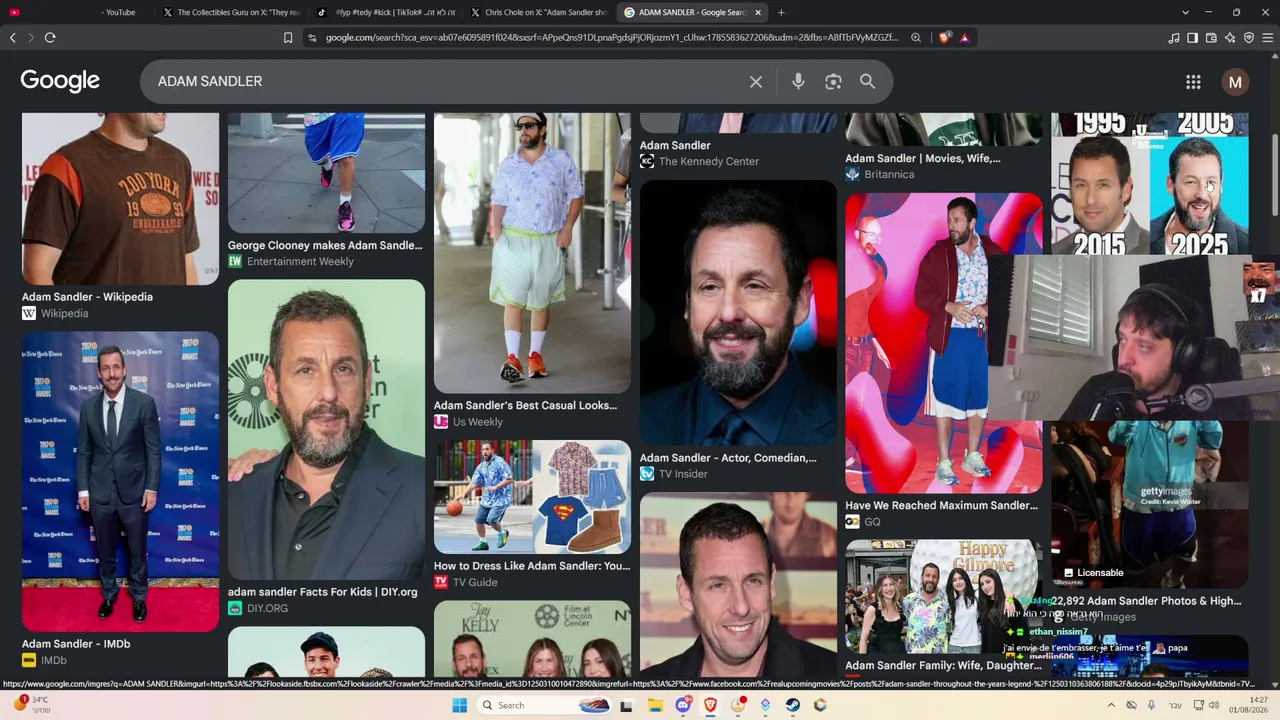Image resolution: width=1280 pixels, height=720 pixels.
Task: Click the address bar URL
Action: tap(612, 38)
